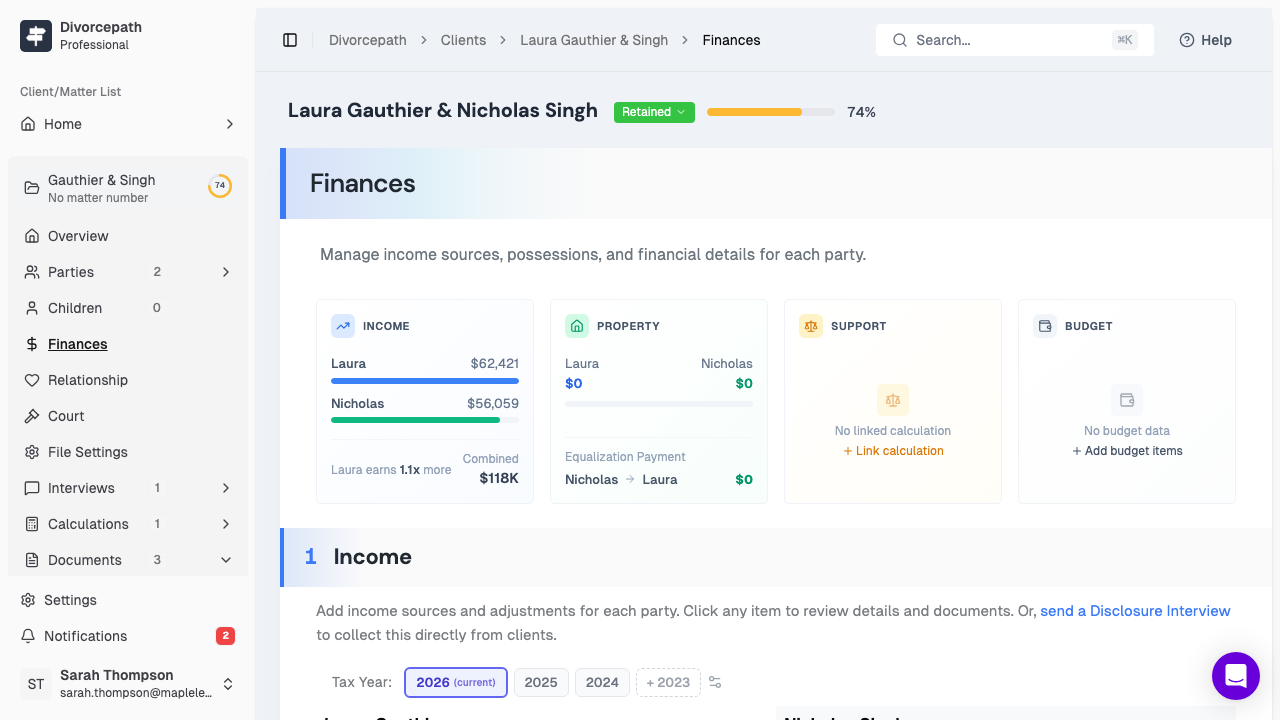Expand the Parties submenu chevron
Screen dimensions: 1280x720
[226, 272]
